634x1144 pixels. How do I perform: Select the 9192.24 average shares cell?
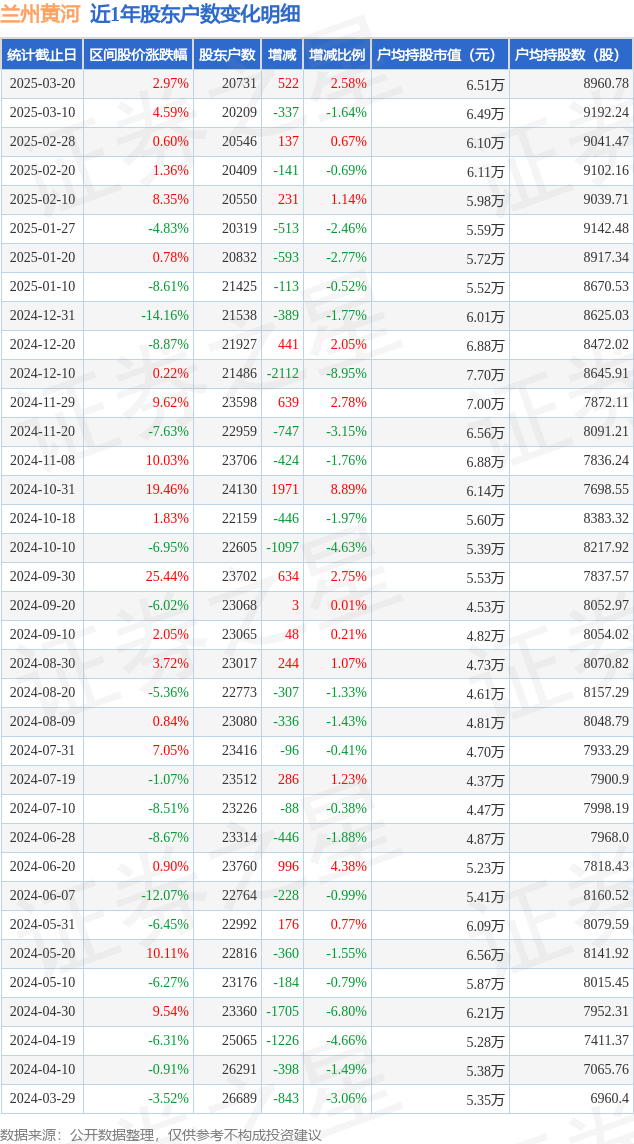(x=571, y=112)
